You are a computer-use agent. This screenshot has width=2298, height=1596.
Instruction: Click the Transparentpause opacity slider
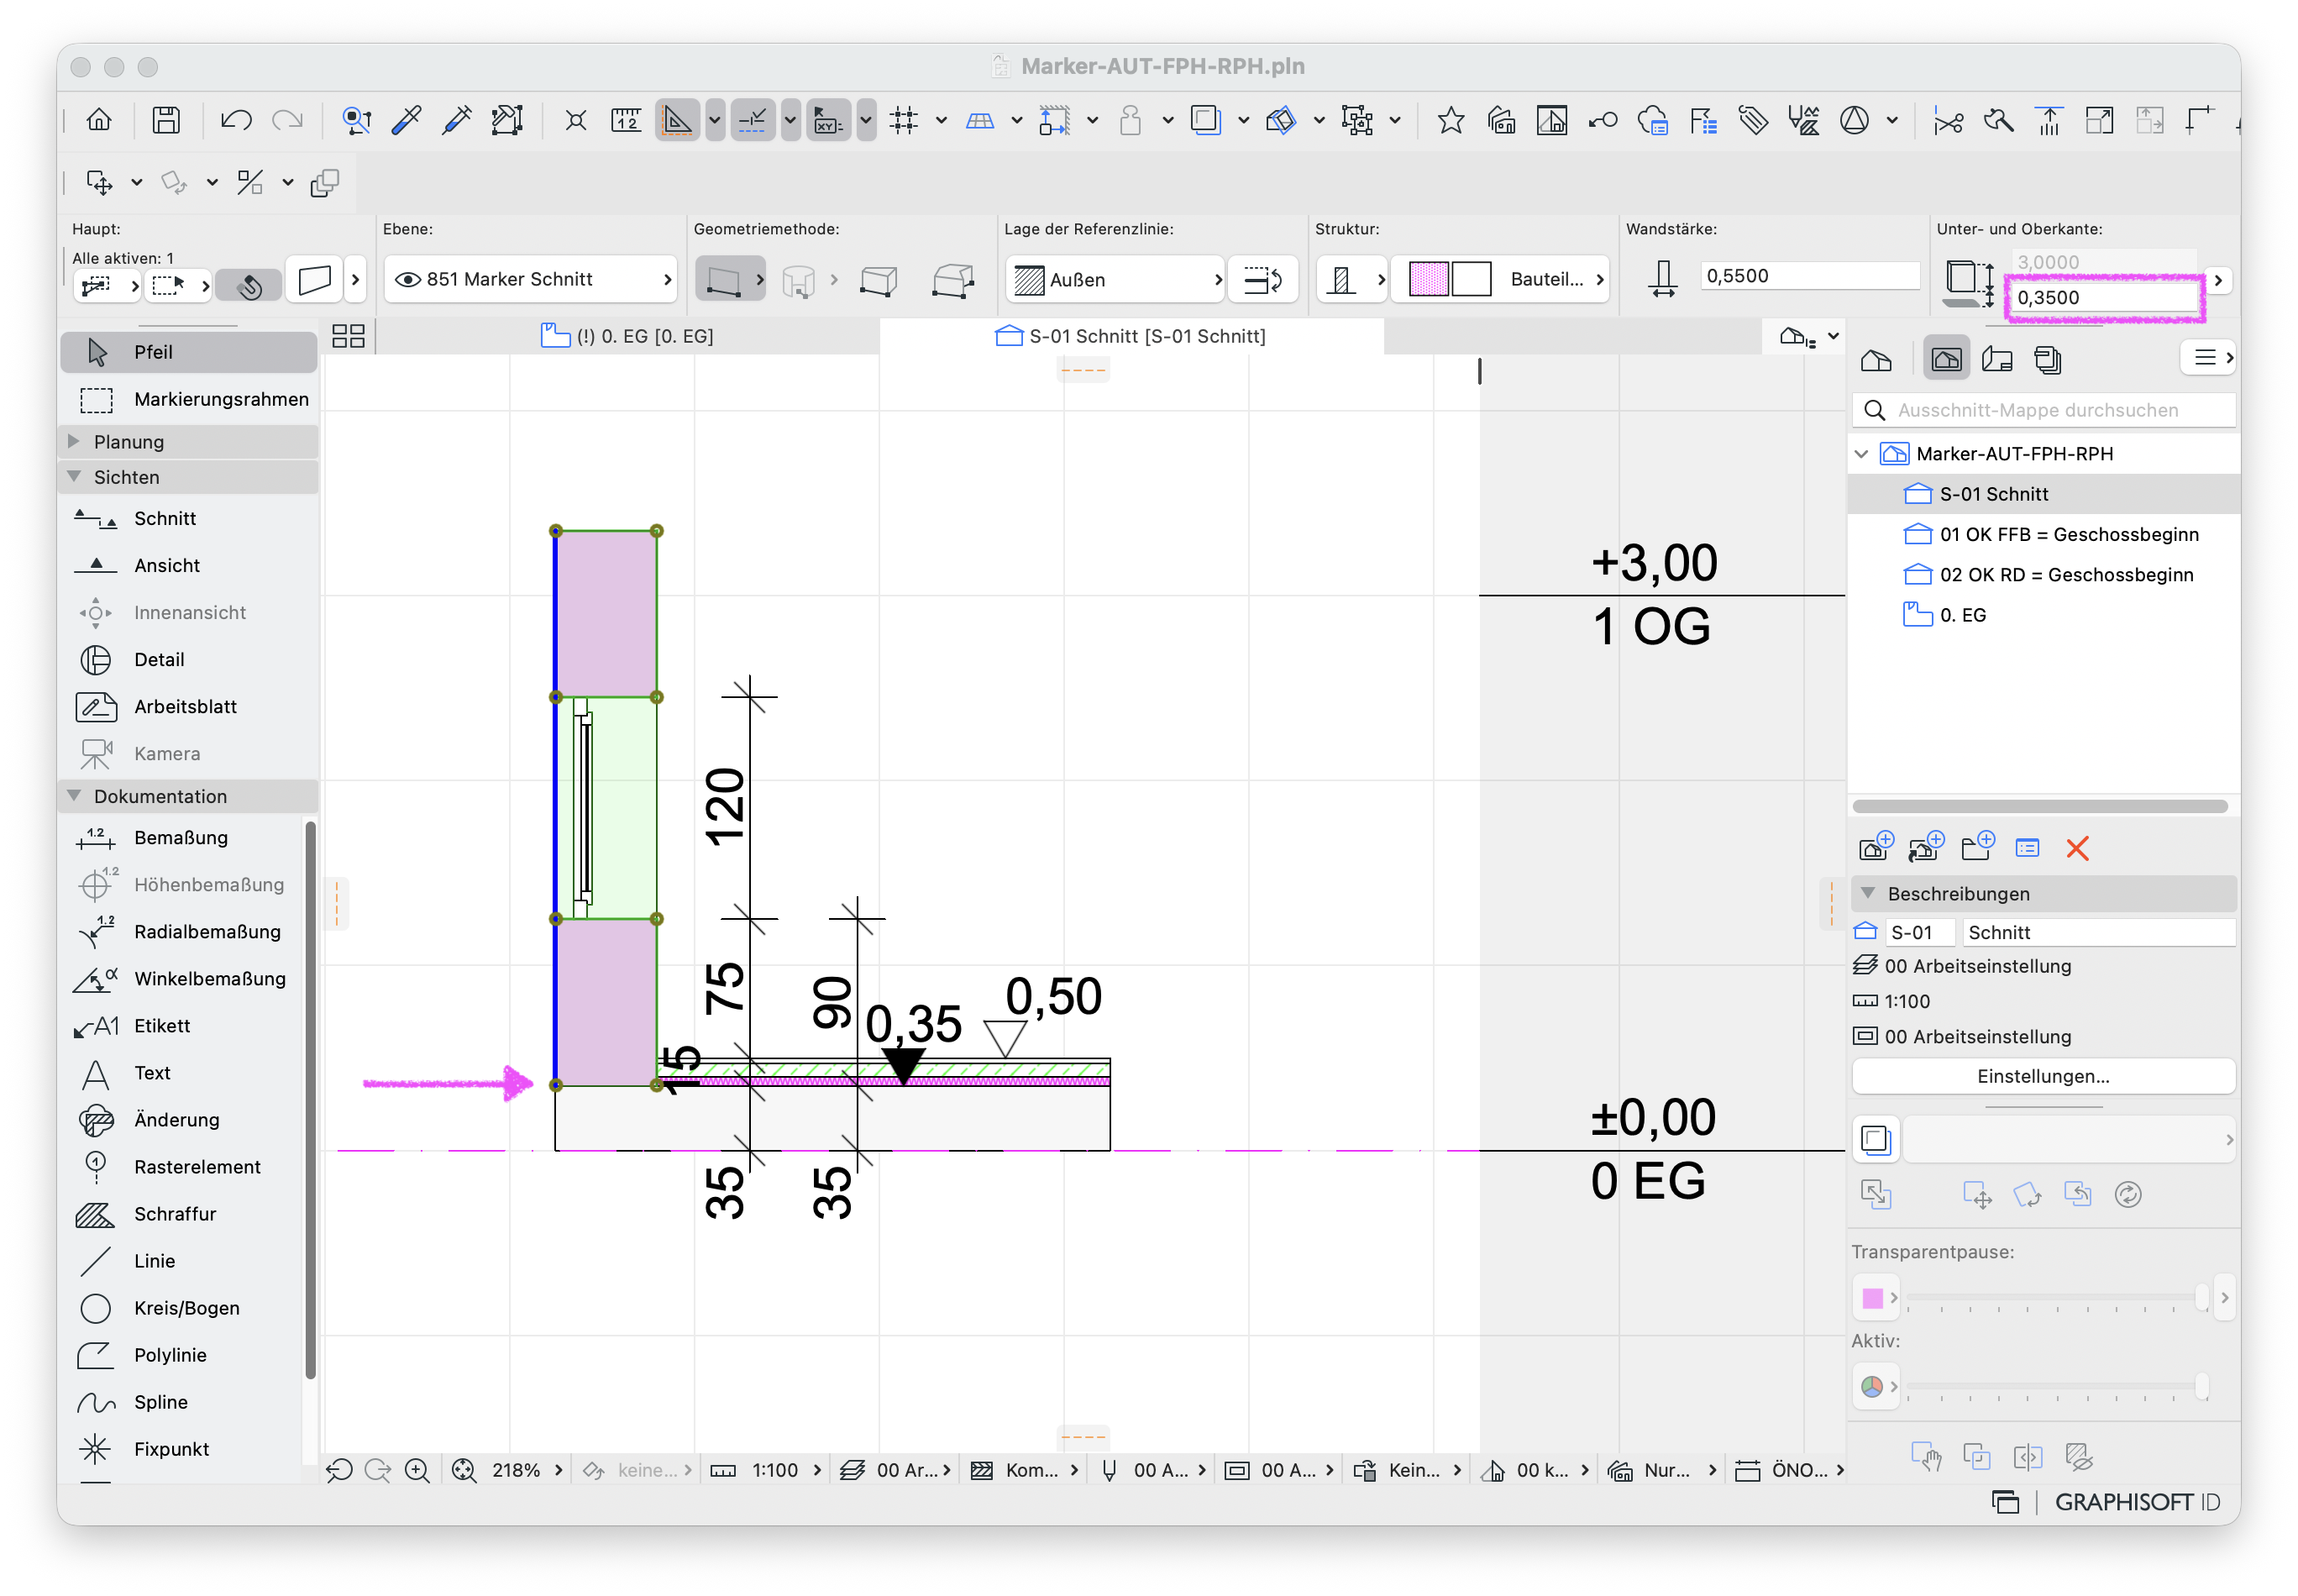[2056, 1297]
